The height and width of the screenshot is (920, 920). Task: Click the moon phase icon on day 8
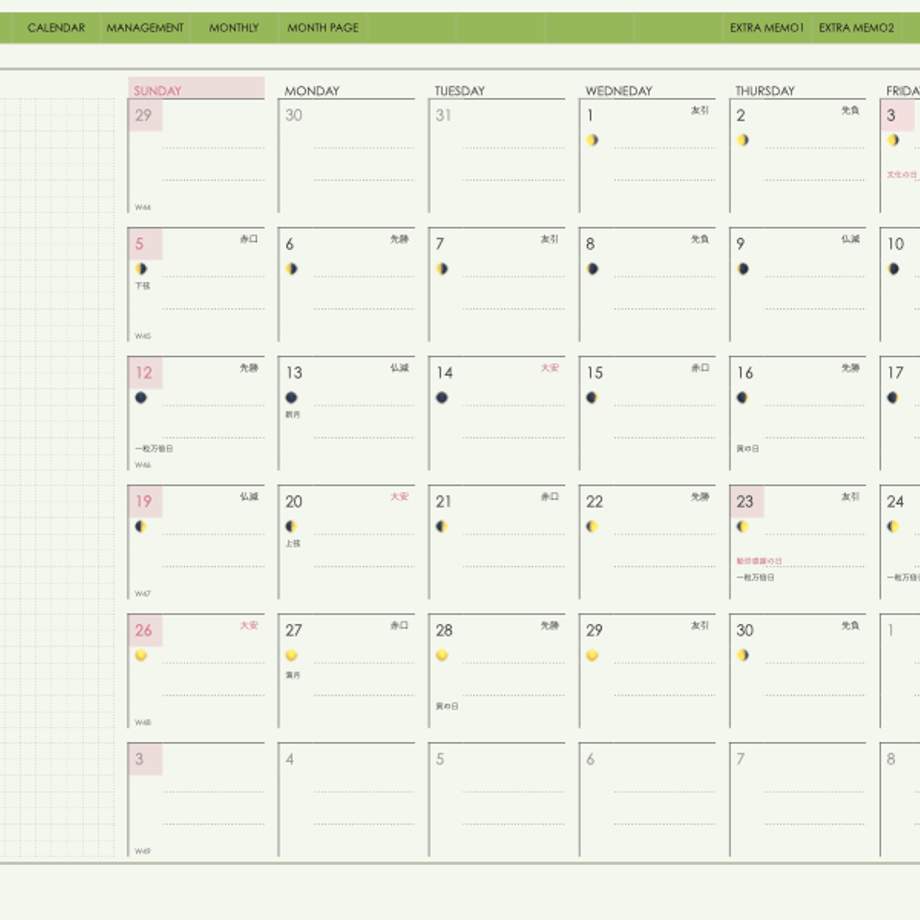(593, 269)
